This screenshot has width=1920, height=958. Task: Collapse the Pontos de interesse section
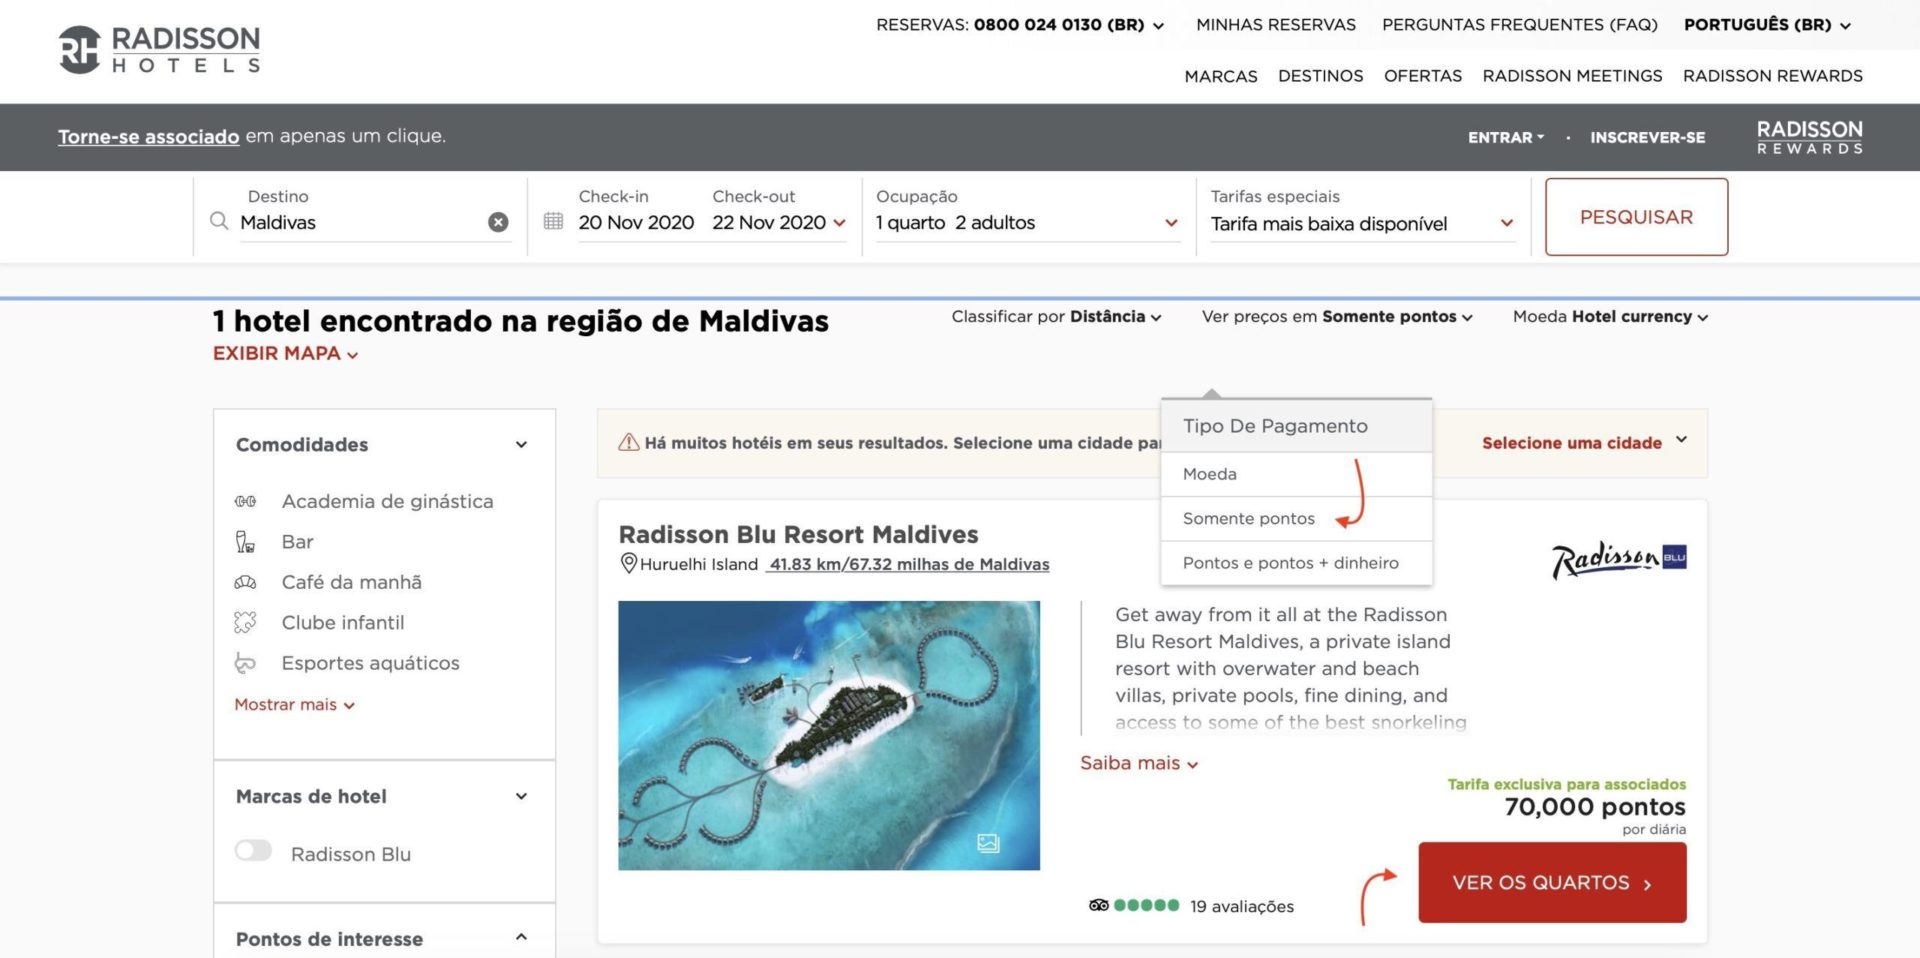(521, 937)
